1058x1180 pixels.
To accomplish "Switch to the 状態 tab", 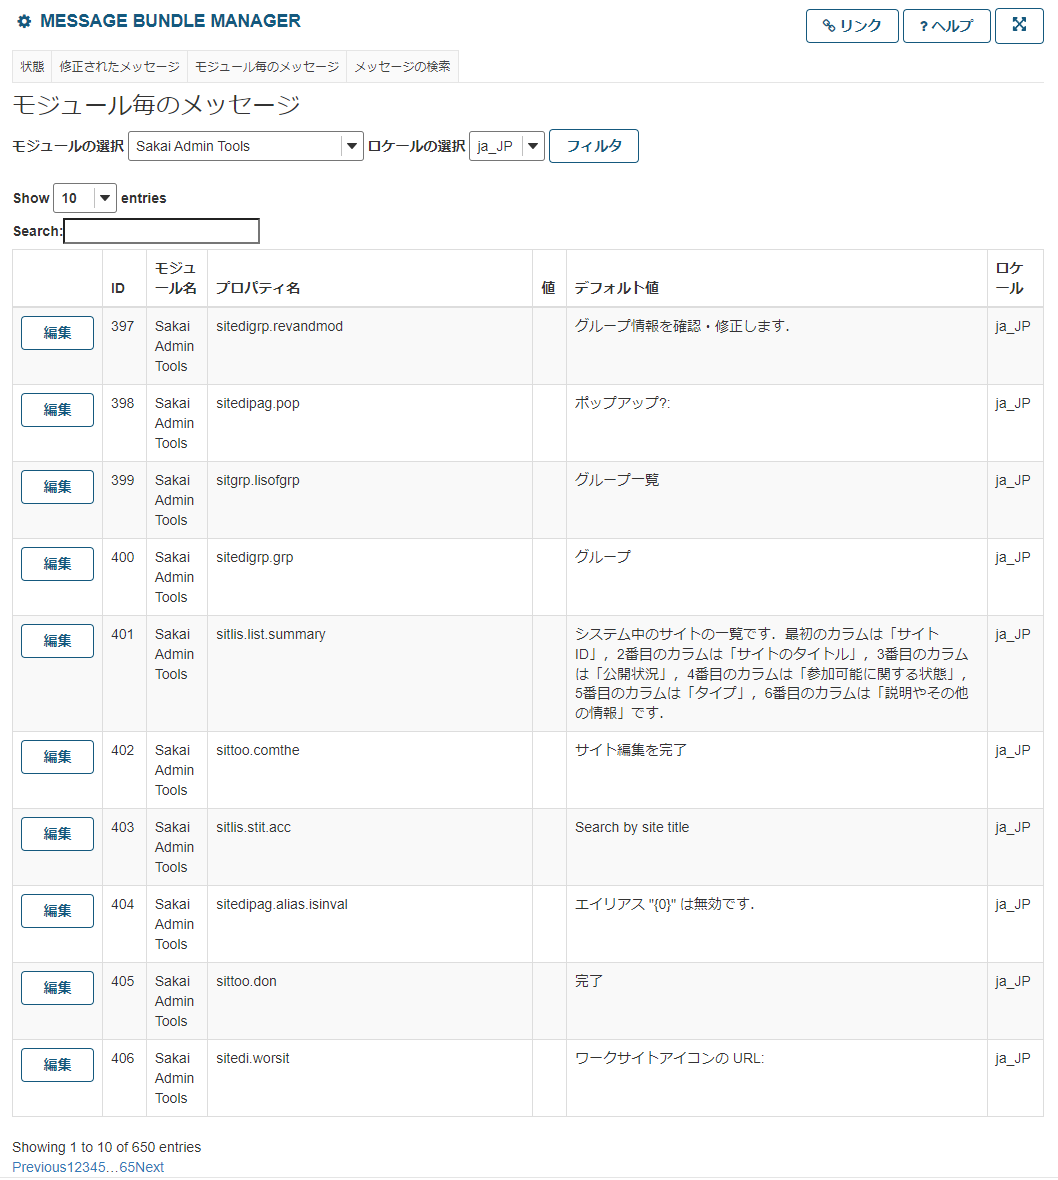I will pyautogui.click(x=32, y=67).
